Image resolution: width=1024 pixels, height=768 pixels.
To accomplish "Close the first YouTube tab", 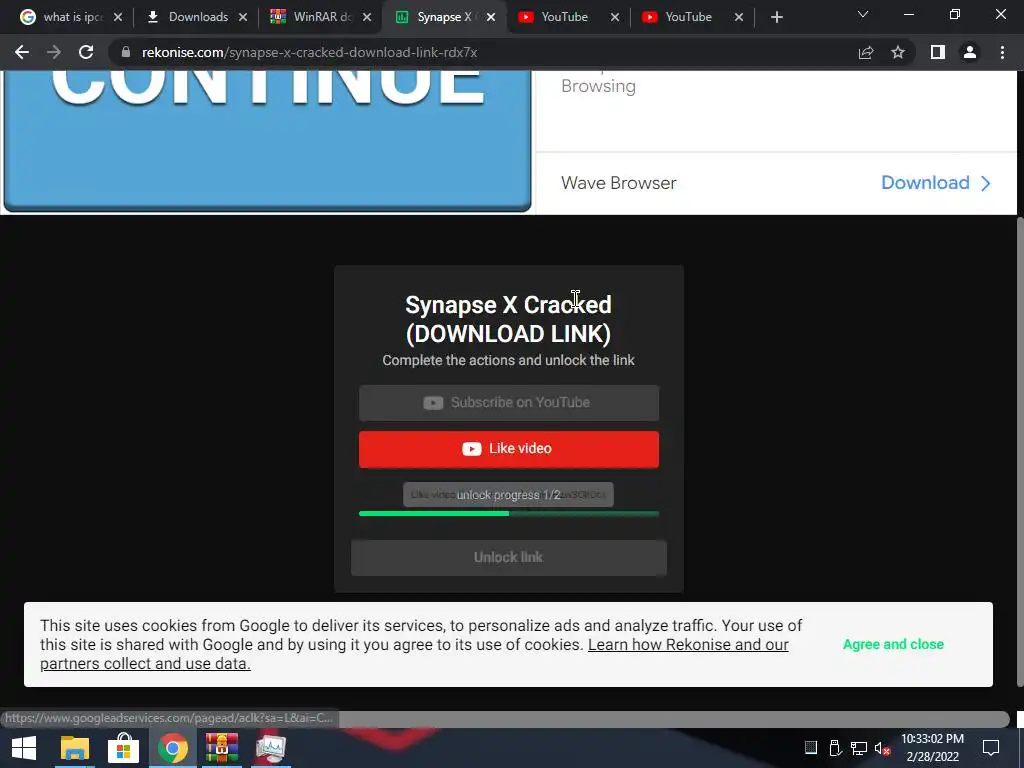I will click(x=615, y=17).
